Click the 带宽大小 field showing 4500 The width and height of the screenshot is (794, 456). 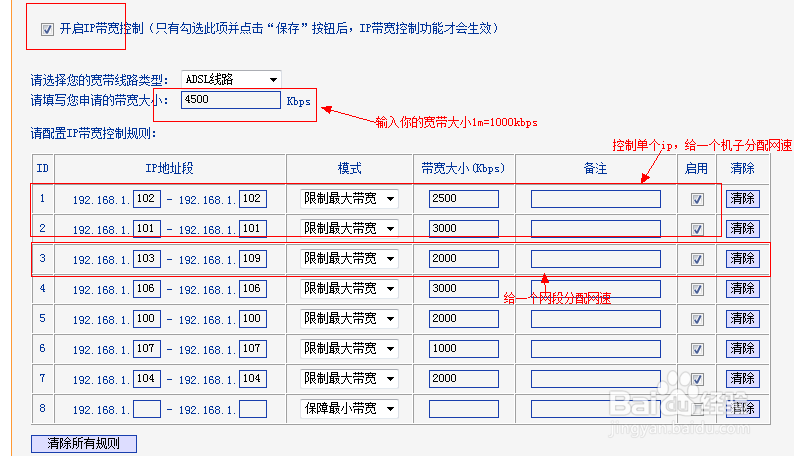click(x=231, y=100)
